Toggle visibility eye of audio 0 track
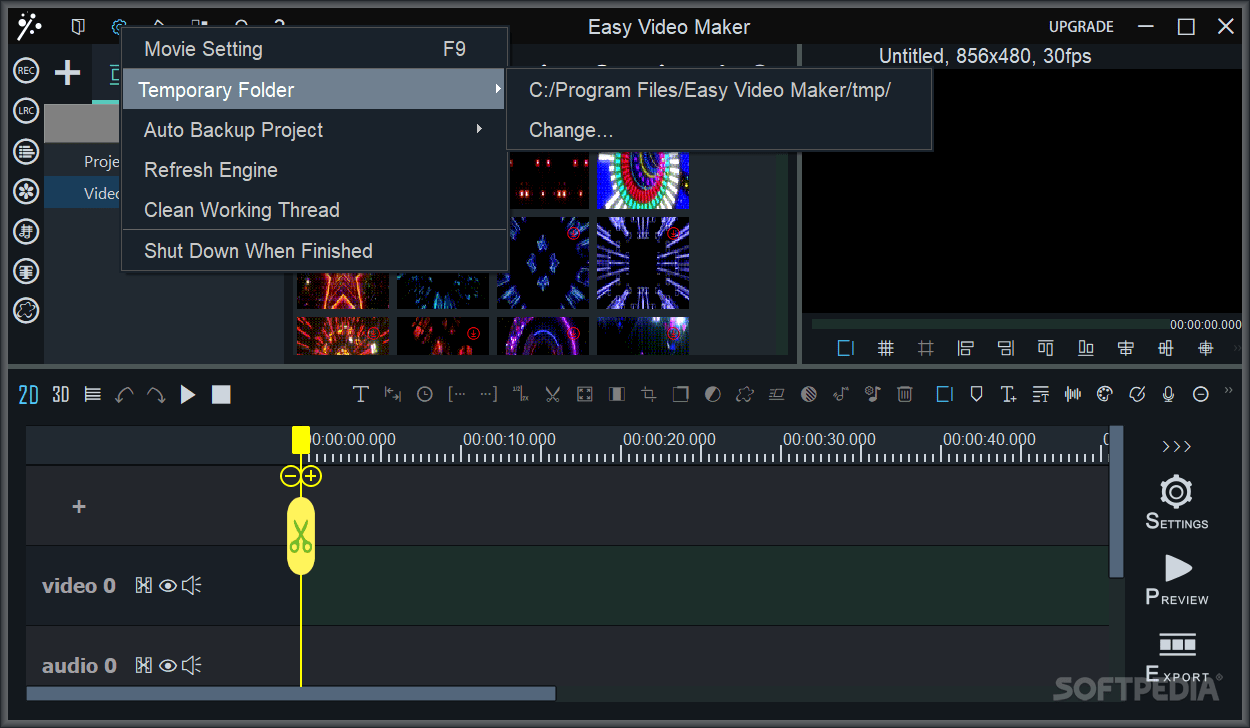The image size is (1250, 728). (168, 666)
